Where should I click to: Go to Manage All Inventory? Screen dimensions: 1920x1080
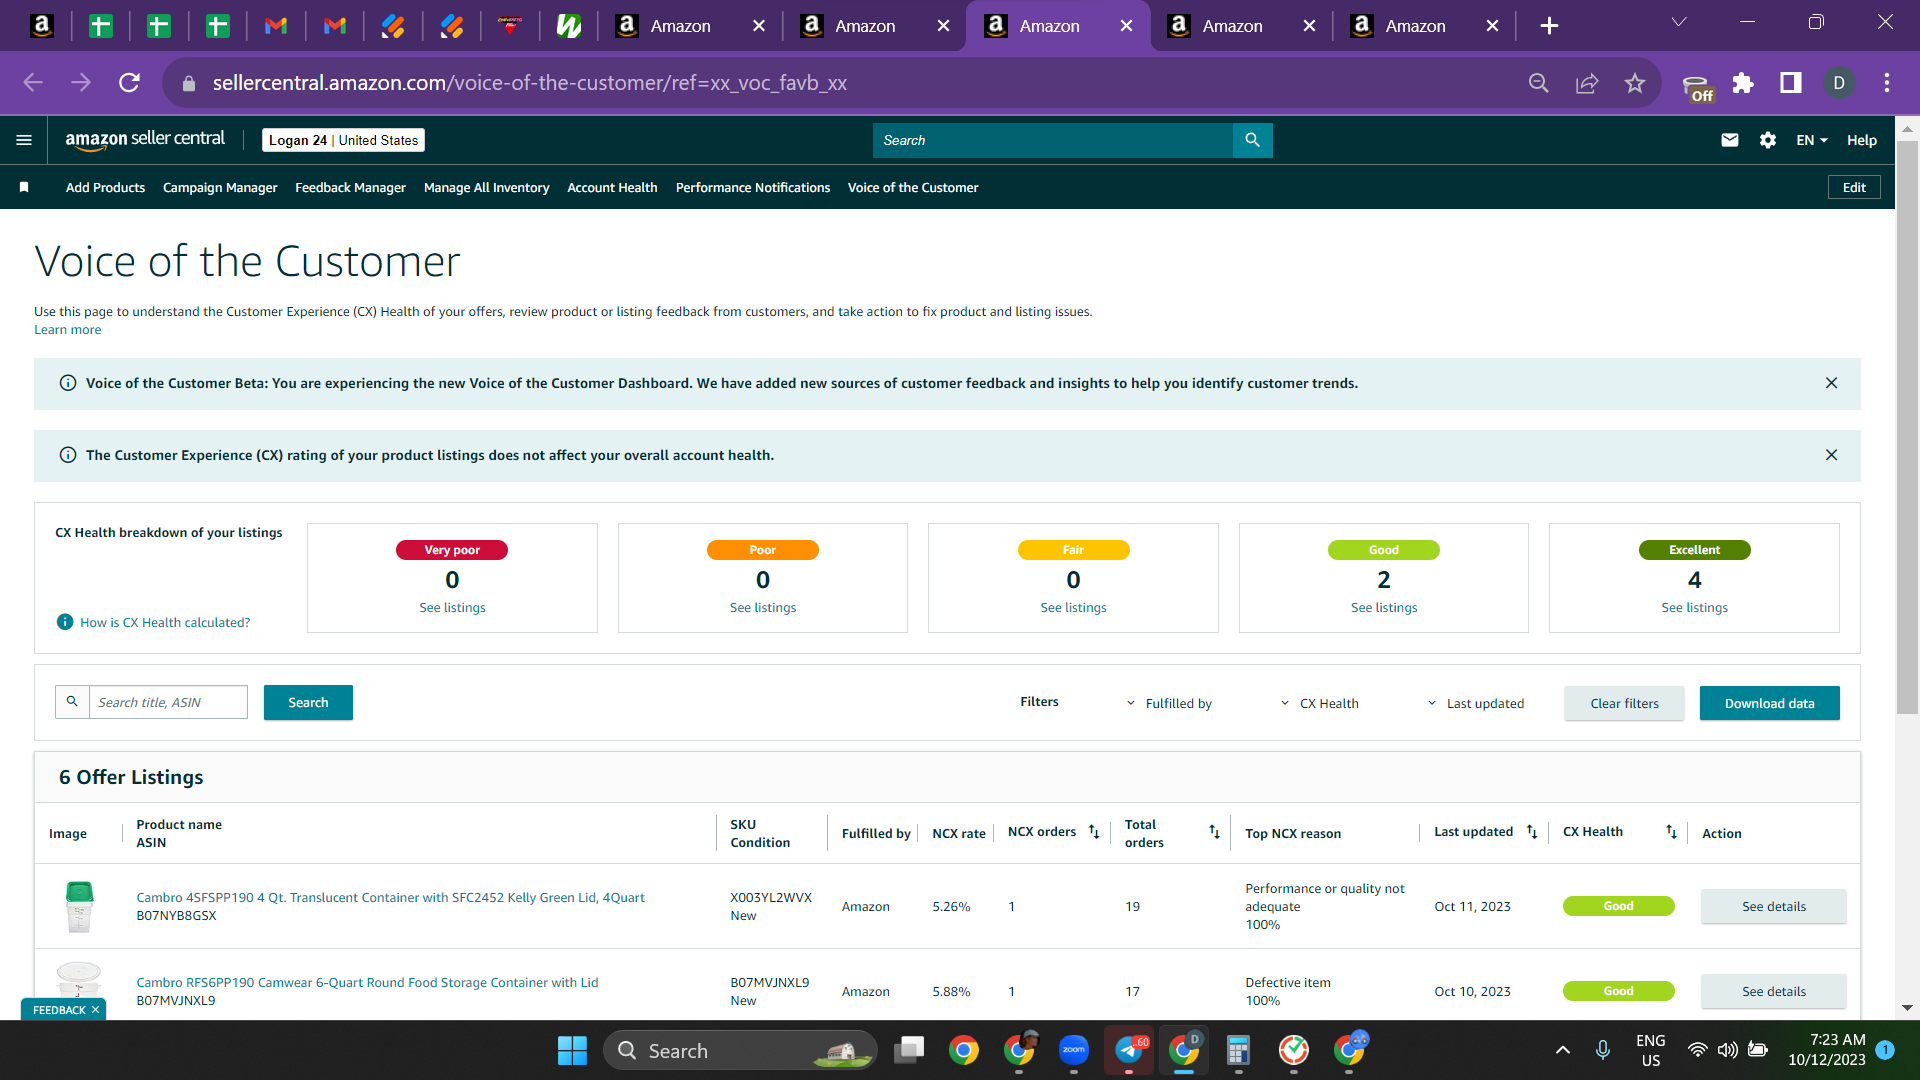[486, 187]
